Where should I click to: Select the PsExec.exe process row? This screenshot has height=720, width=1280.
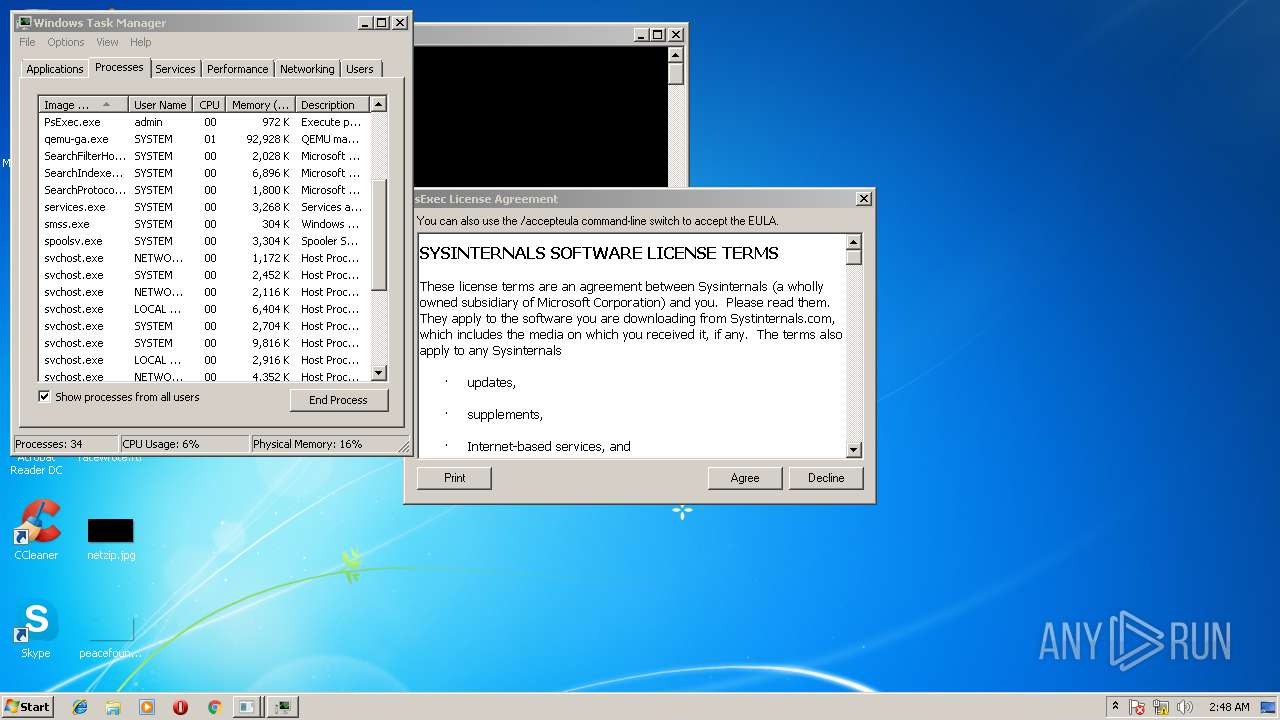(x=204, y=122)
